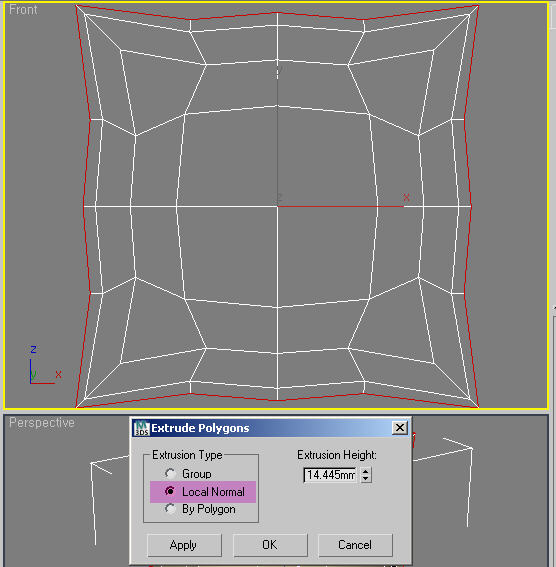Click the Front viewport label
This screenshot has width=556, height=567.
(x=23, y=10)
